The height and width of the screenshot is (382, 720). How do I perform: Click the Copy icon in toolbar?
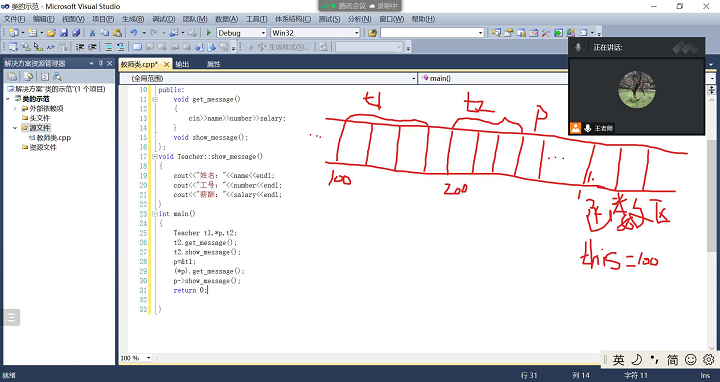105,33
